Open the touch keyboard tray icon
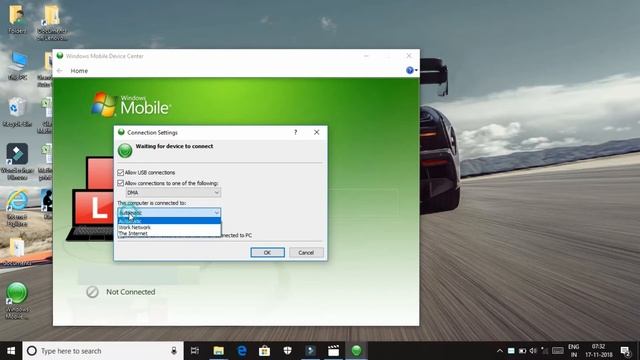640x360 pixels. [558, 351]
